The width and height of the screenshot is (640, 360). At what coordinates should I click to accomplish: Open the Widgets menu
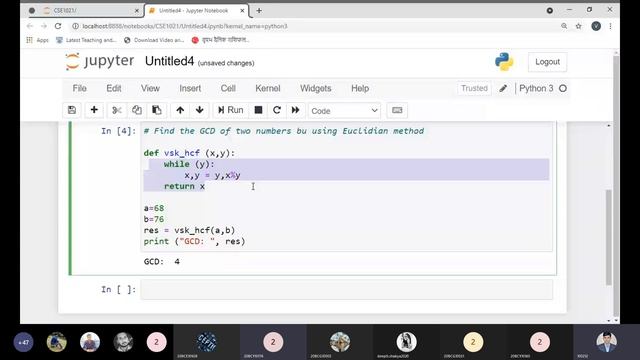[x=316, y=89]
